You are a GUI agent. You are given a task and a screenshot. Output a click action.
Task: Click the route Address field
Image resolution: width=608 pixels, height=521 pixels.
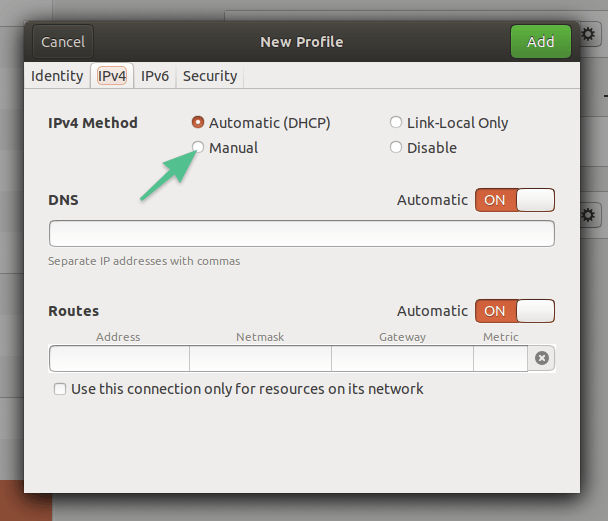119,358
